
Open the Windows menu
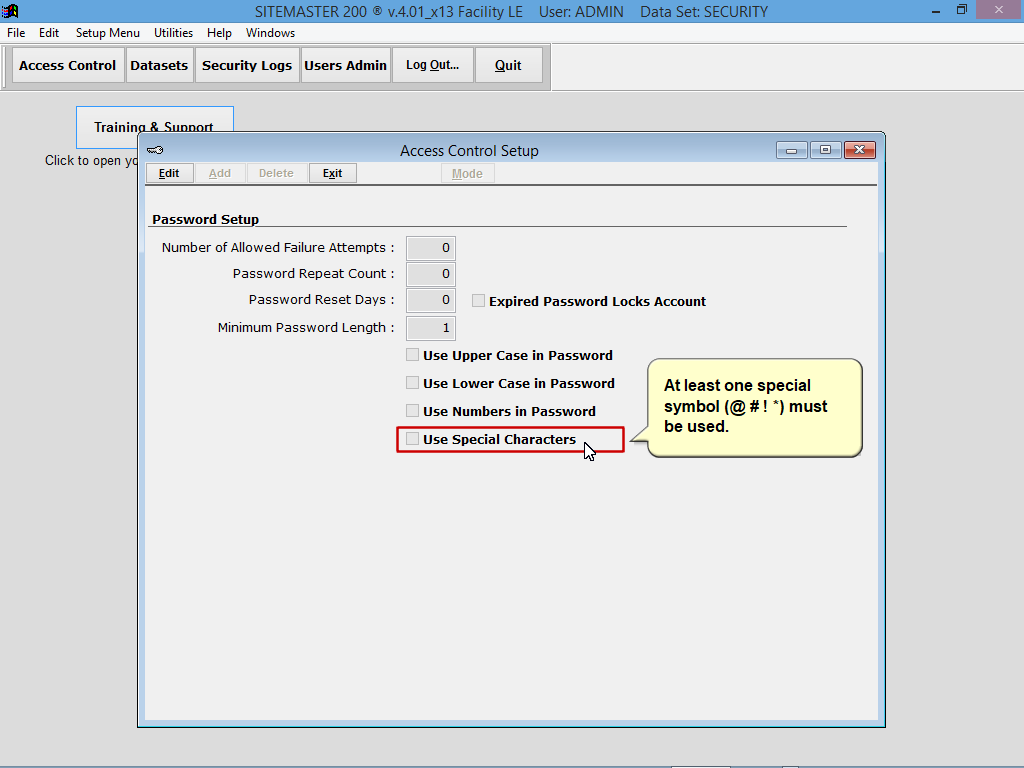tap(270, 33)
